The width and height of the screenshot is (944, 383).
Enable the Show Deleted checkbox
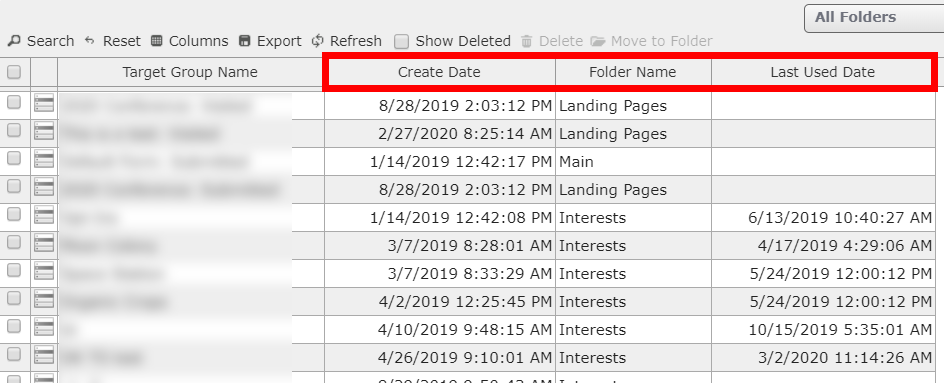click(x=402, y=42)
